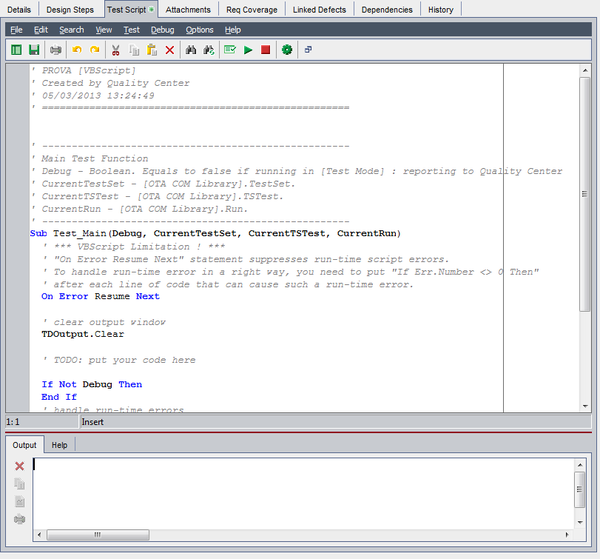Click output pane scroll-up arrow

(x=580, y=465)
